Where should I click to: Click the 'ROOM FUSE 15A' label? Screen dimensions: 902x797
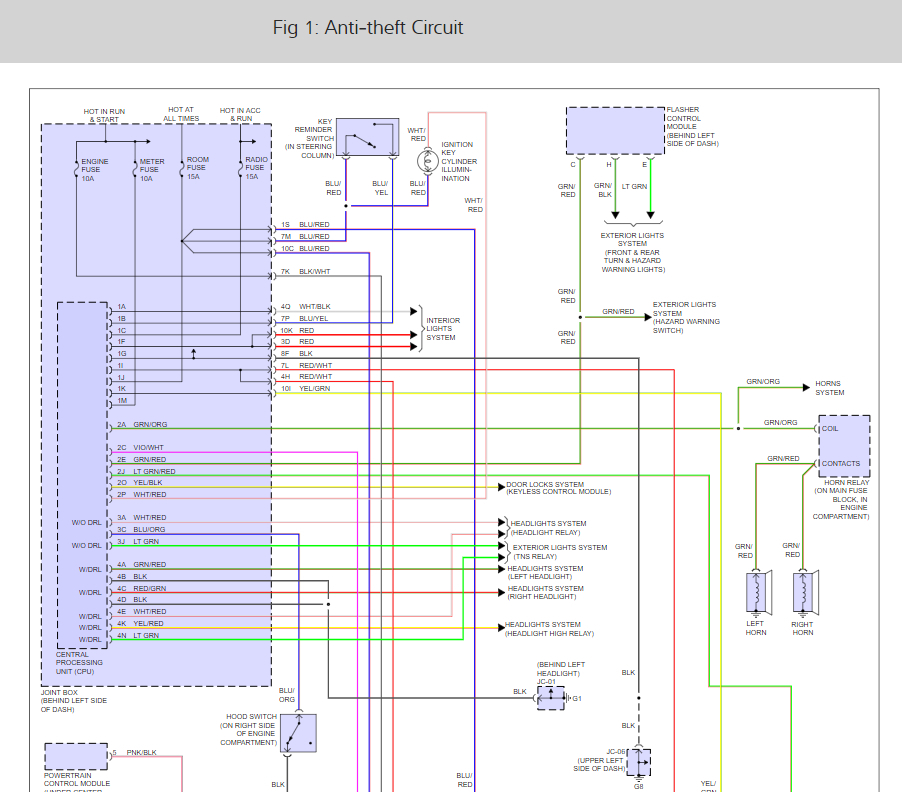197,167
